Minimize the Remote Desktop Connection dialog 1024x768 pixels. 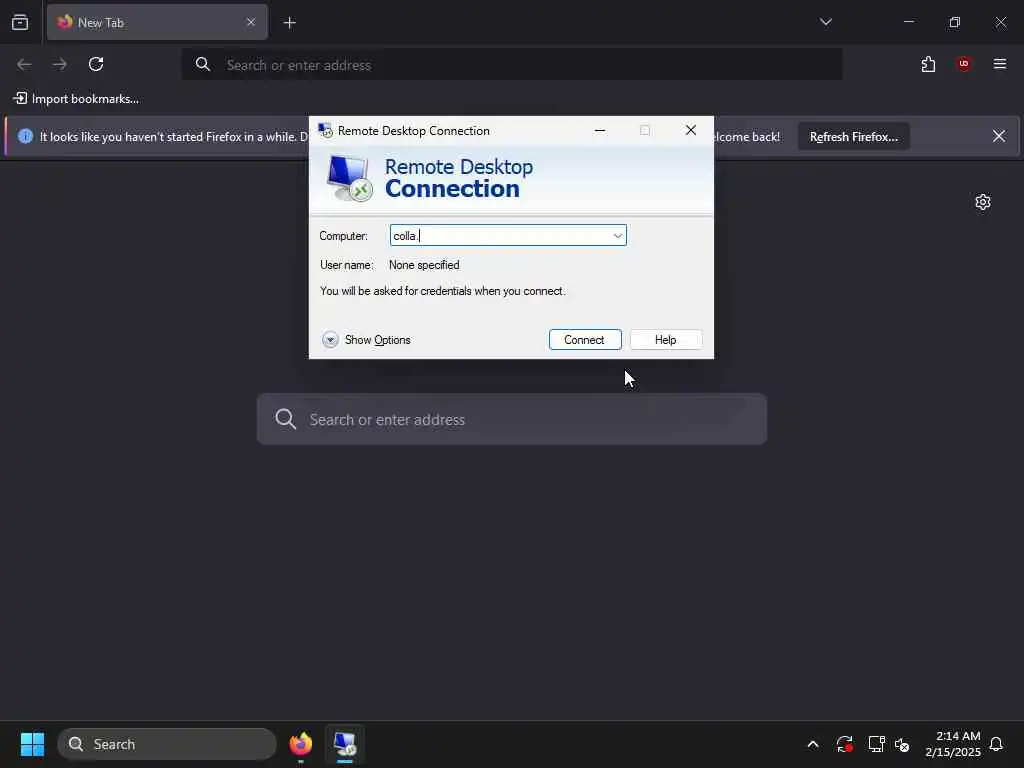point(600,131)
